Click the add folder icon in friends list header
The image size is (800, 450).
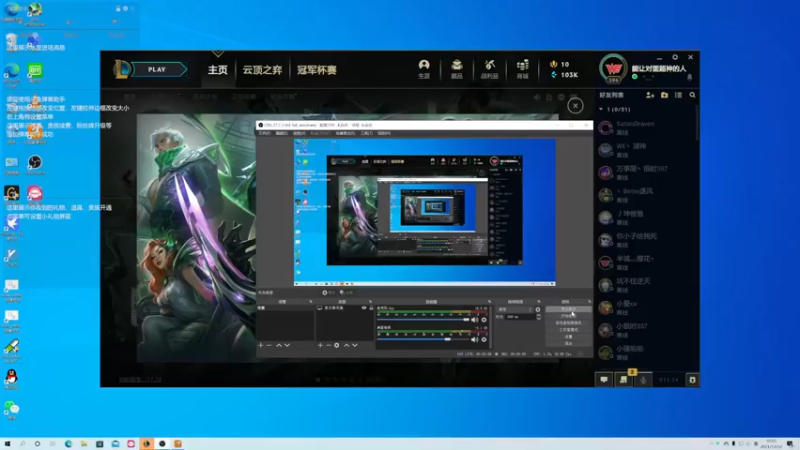[664, 95]
